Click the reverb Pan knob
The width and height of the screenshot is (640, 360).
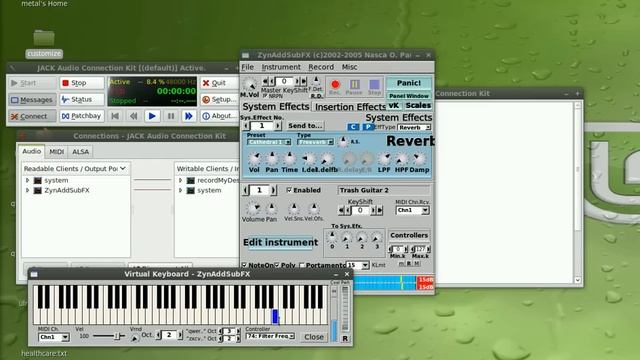tap(272, 158)
